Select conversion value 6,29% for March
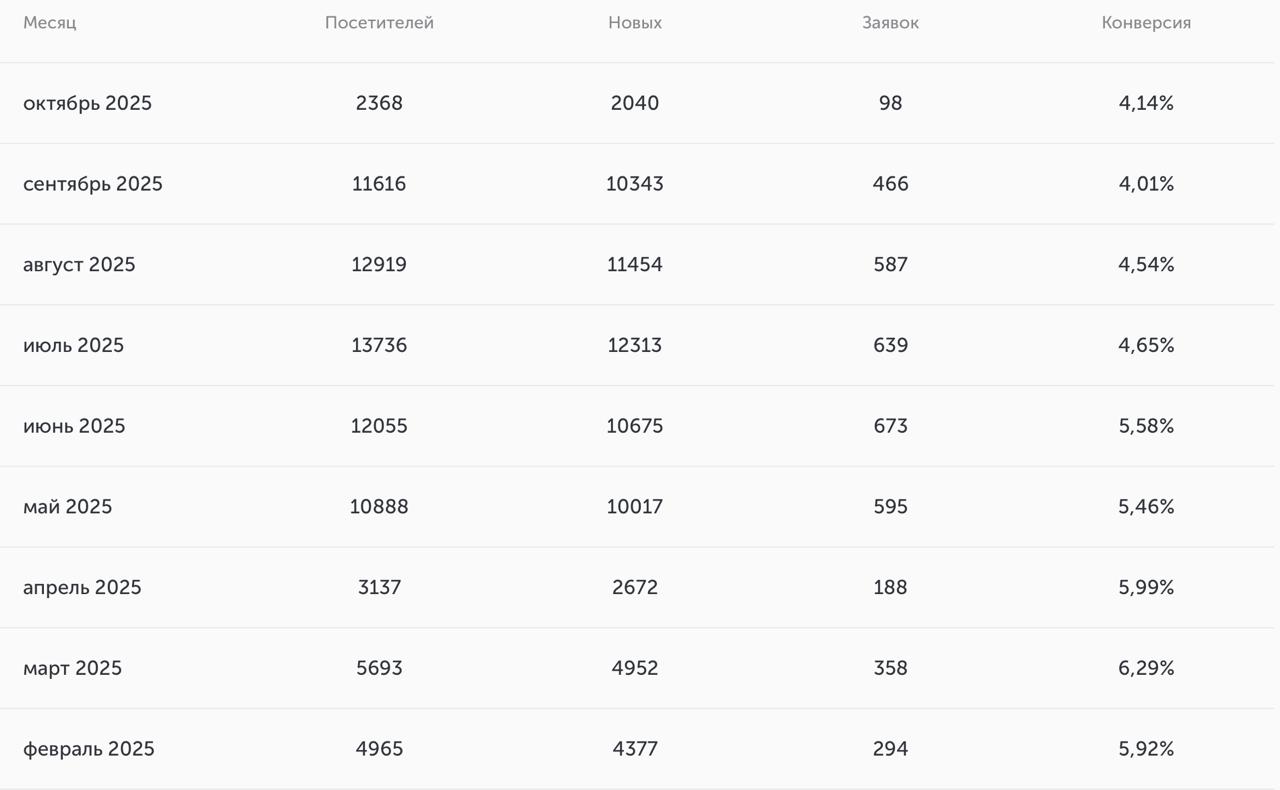This screenshot has width=1280, height=790. (1146, 668)
